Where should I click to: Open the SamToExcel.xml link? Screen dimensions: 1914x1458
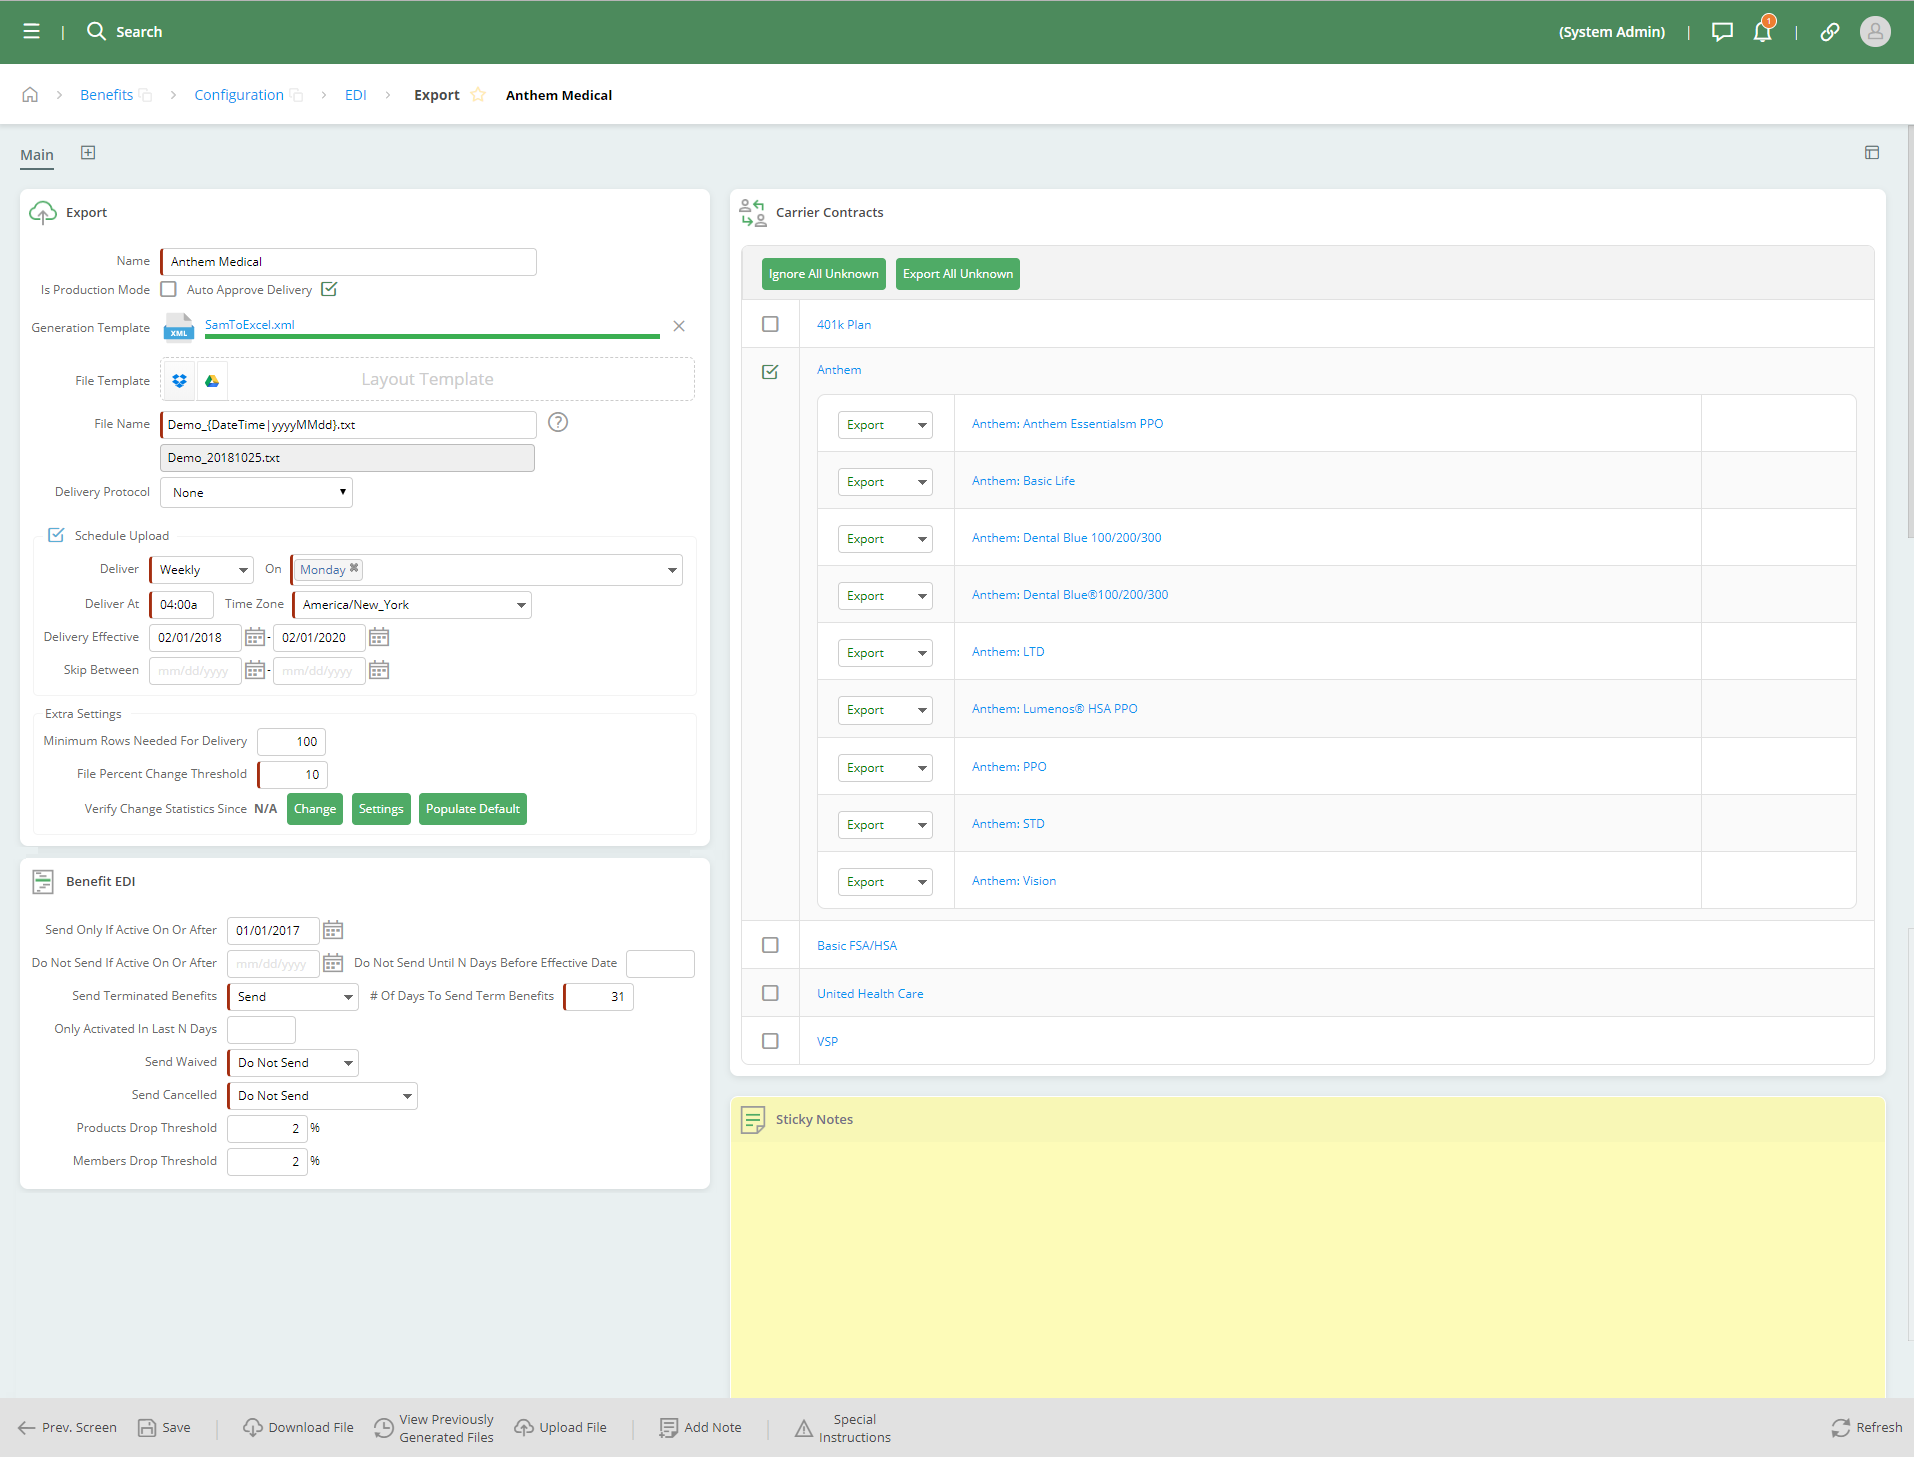[x=250, y=325]
